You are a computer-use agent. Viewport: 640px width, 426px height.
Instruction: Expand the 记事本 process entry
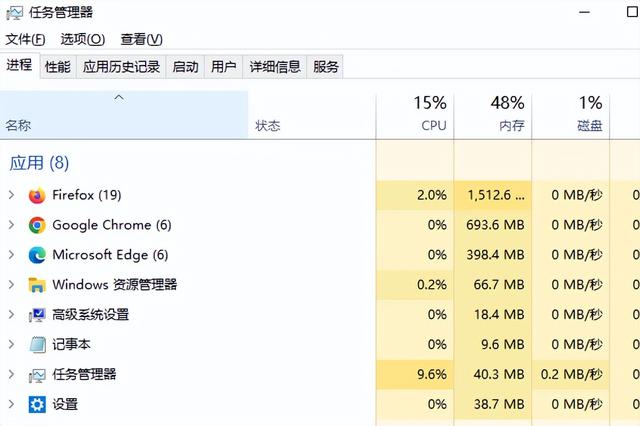11,344
